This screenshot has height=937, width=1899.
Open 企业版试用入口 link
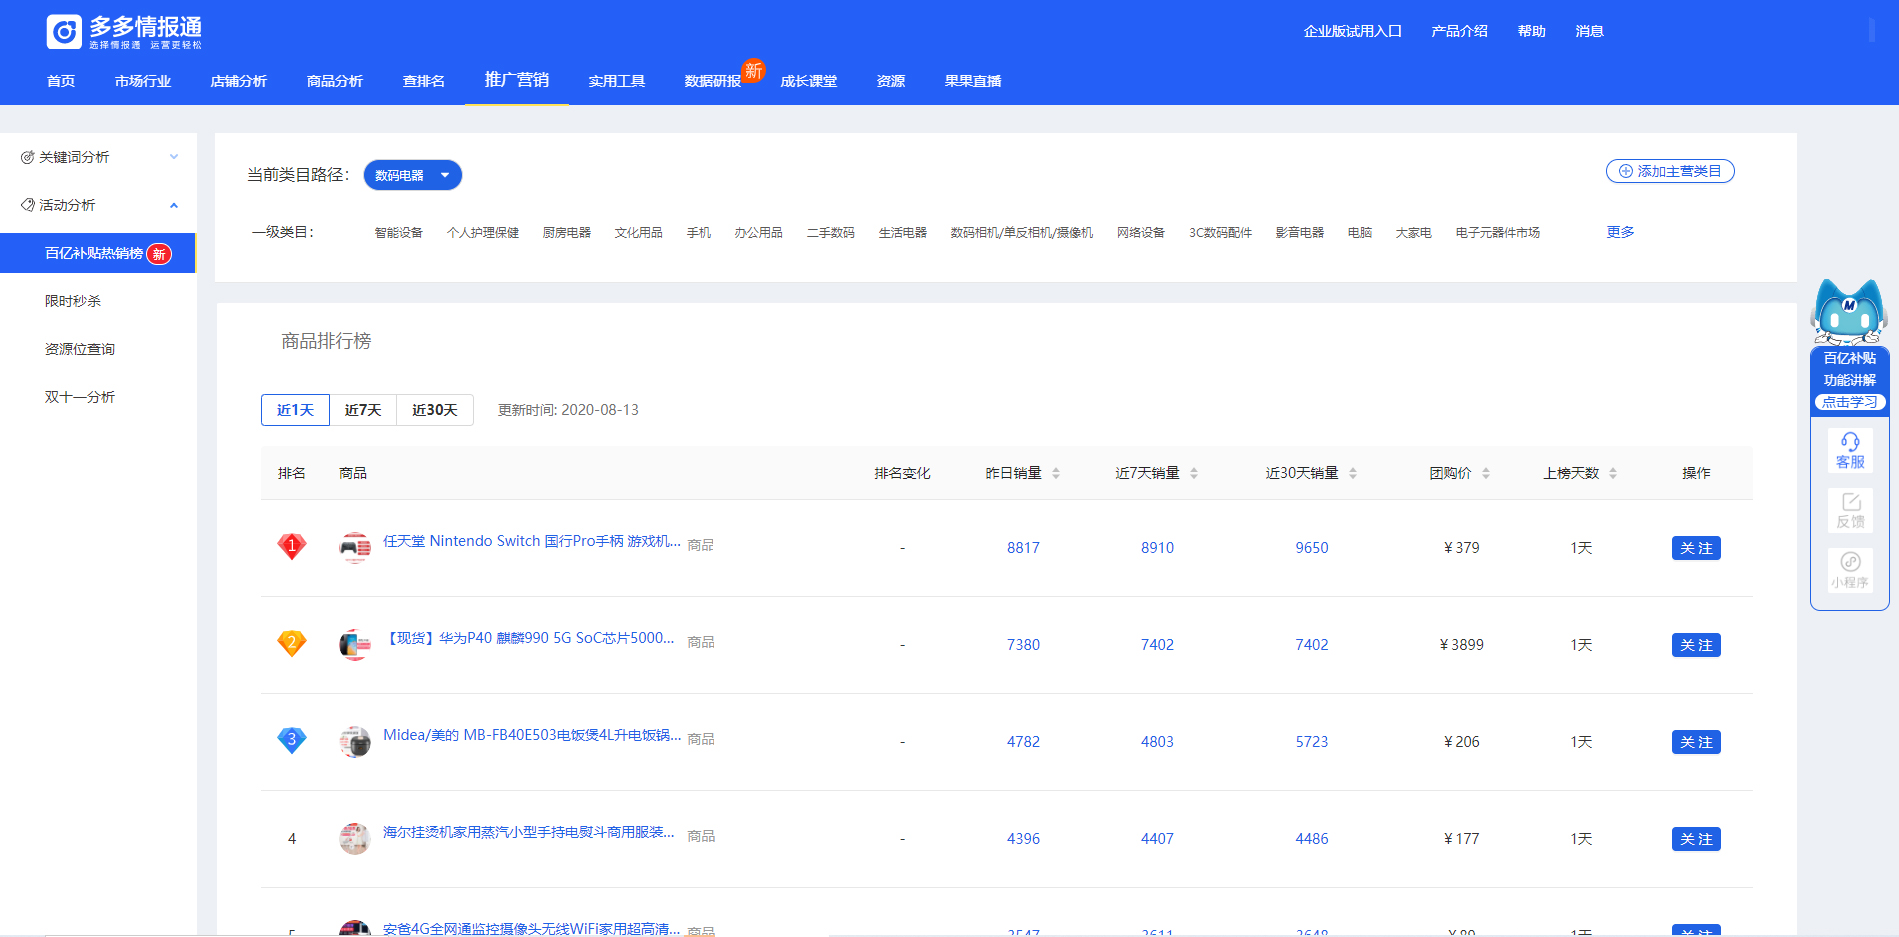coord(1353,31)
